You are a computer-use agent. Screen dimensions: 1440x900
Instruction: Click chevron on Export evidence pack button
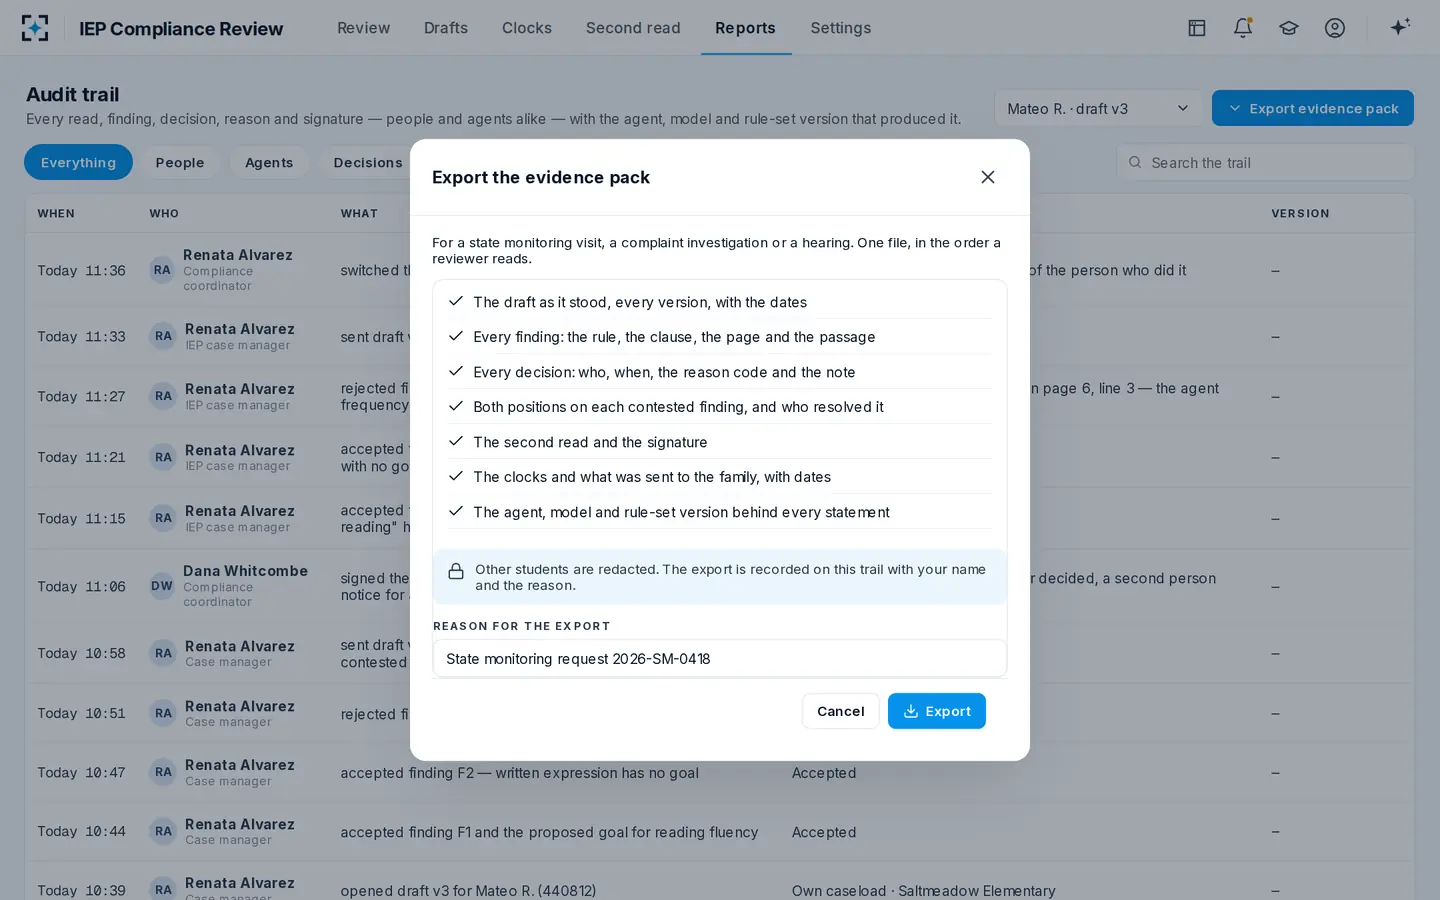(1235, 108)
